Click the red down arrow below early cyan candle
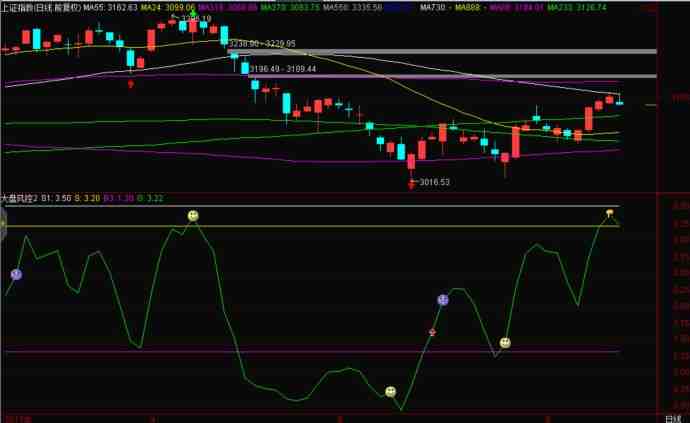Image resolution: width=690 pixels, height=423 pixels. pos(131,84)
